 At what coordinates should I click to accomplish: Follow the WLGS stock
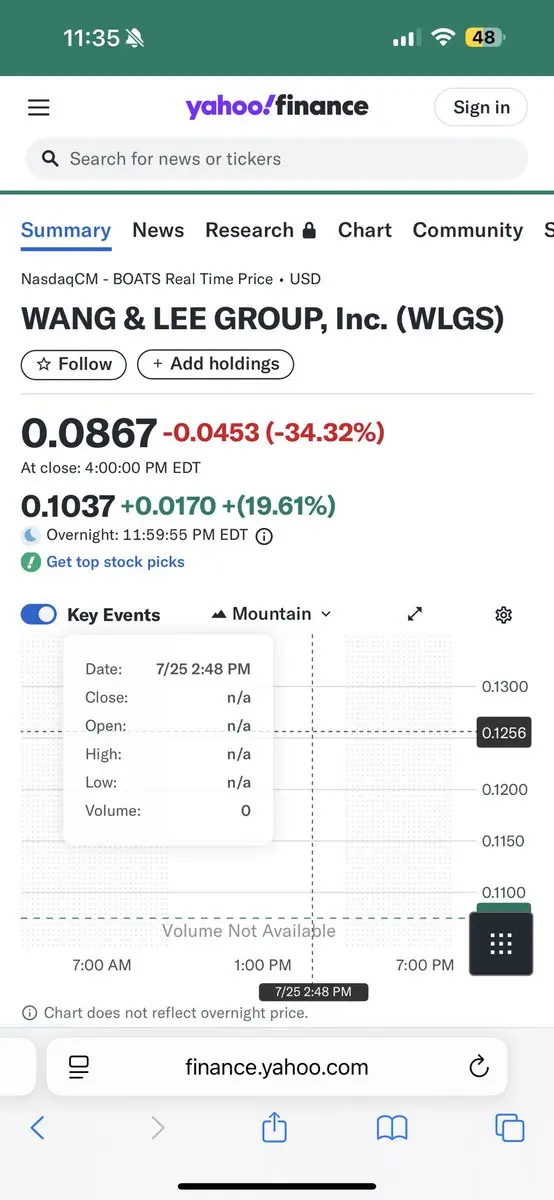coord(74,364)
